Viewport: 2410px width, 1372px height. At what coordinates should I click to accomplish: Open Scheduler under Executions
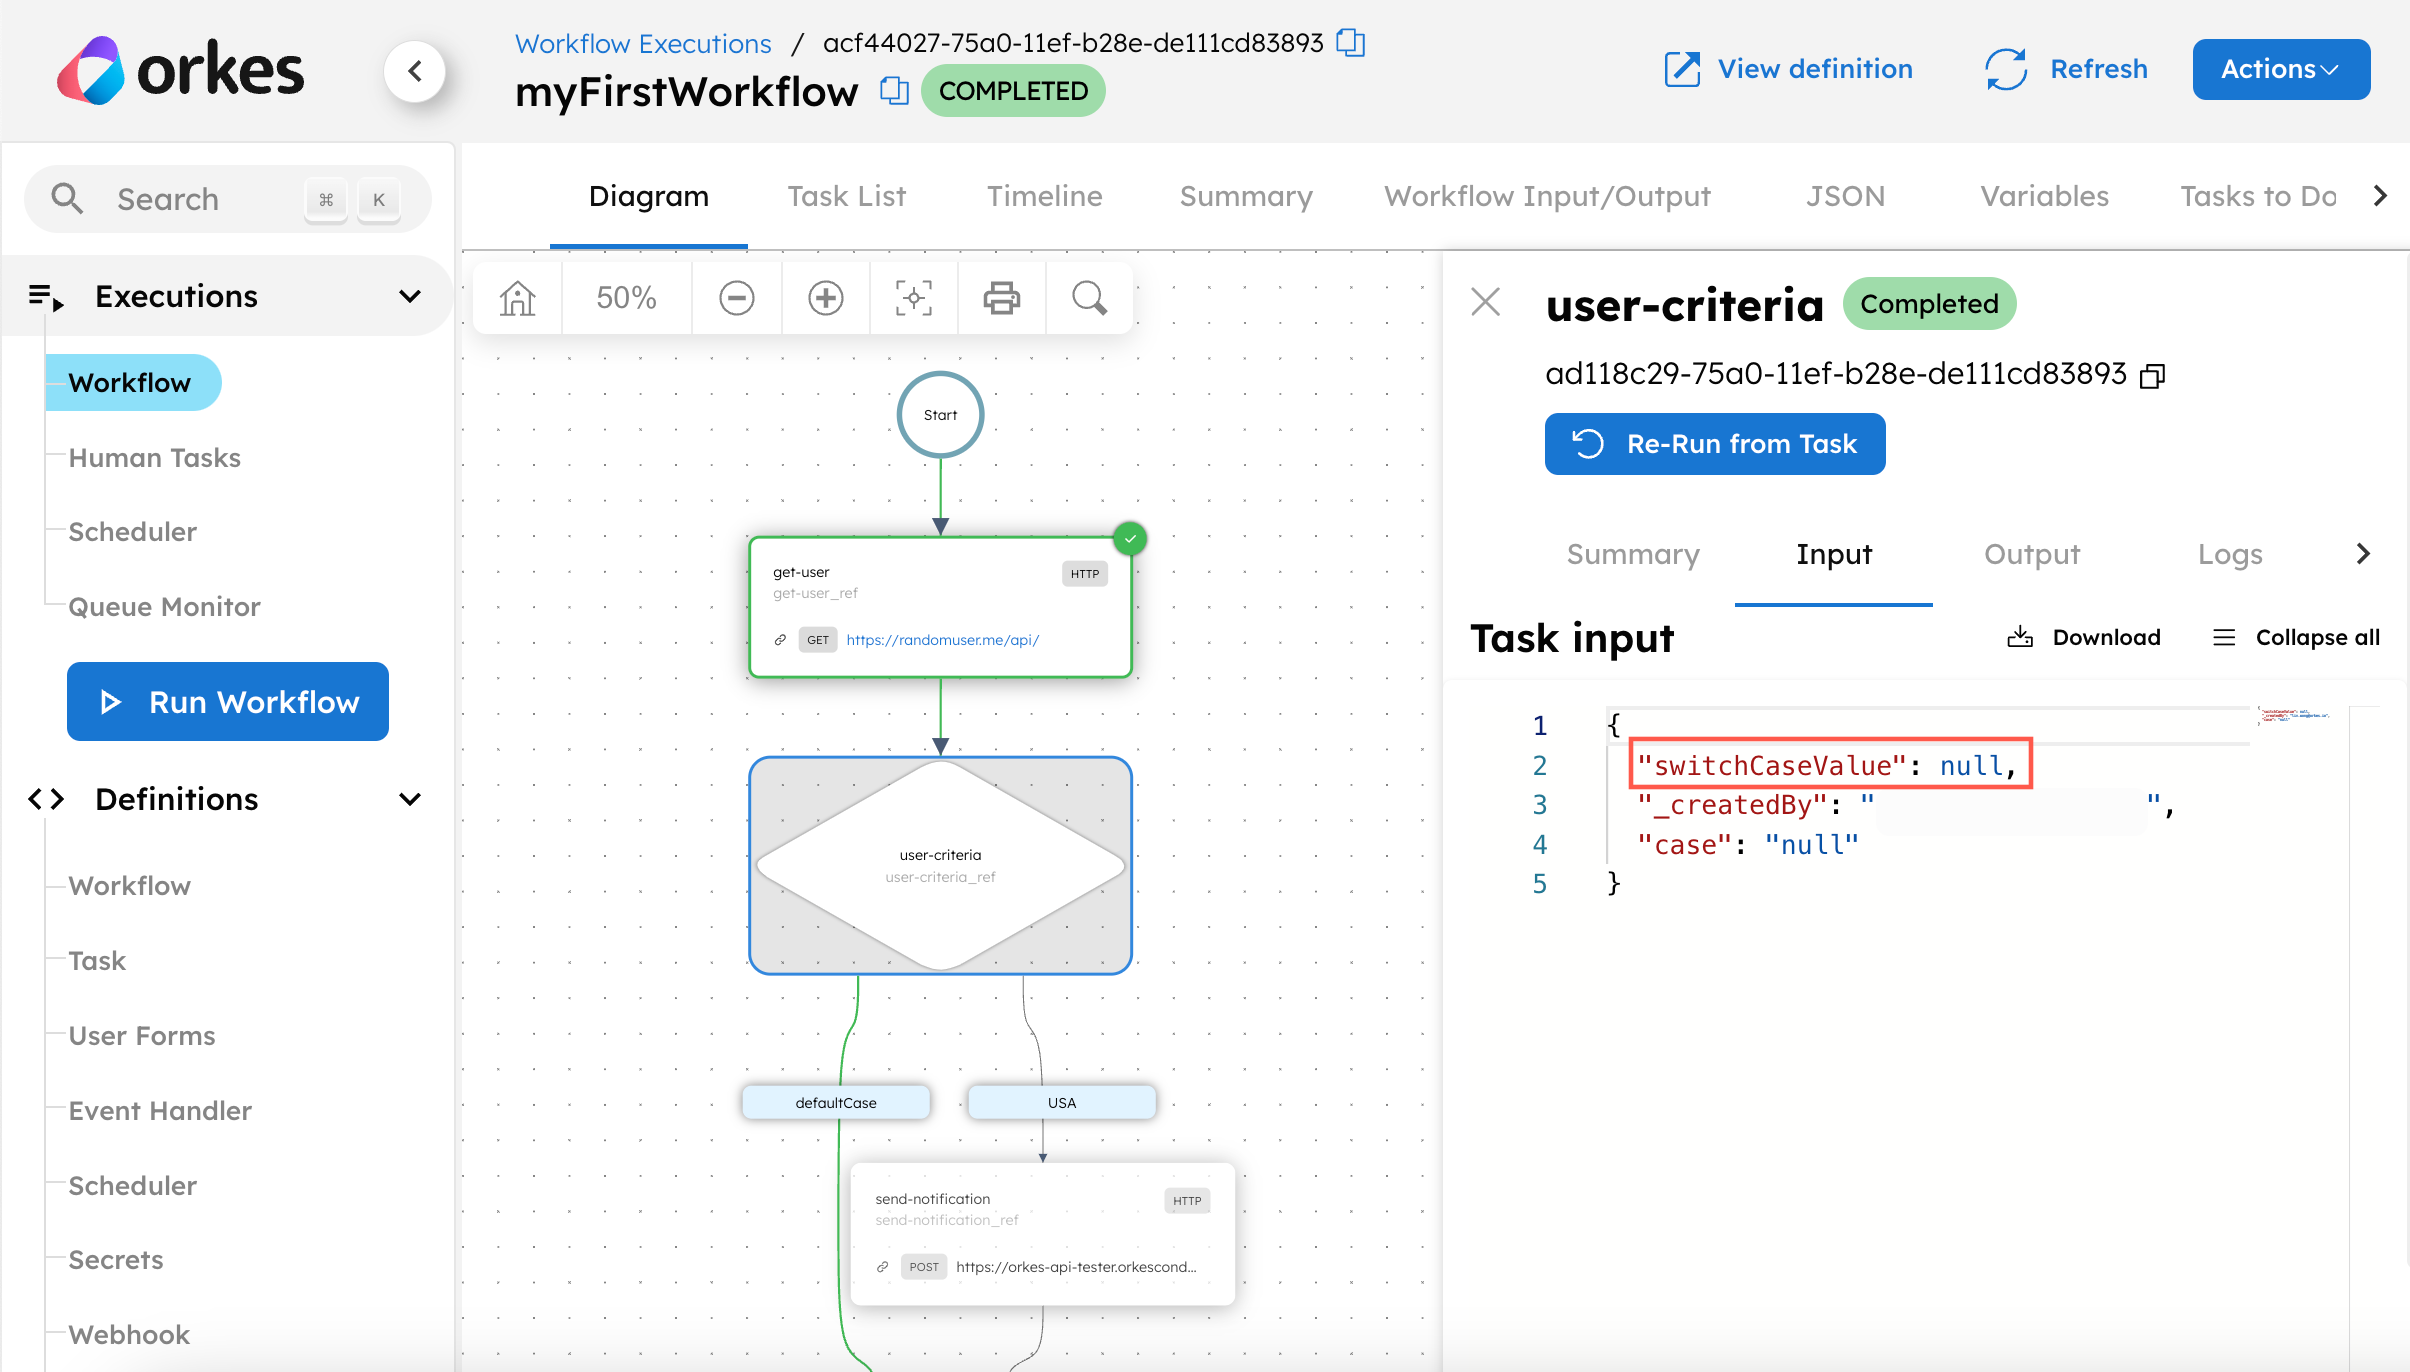pos(132,532)
